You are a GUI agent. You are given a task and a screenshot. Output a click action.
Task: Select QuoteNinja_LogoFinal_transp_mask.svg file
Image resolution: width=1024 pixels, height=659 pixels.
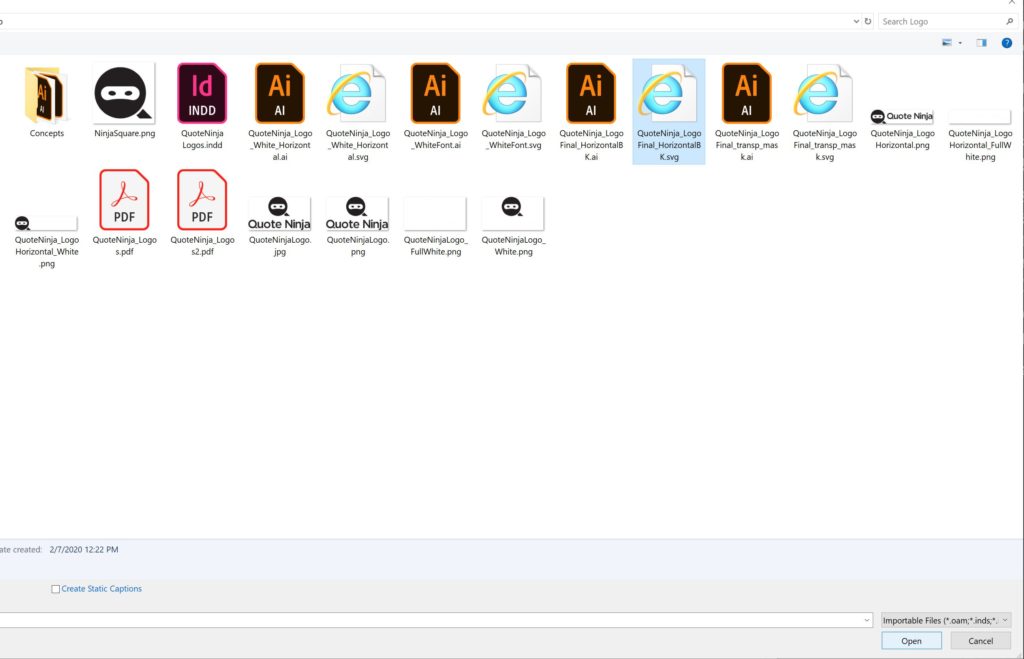[824, 112]
